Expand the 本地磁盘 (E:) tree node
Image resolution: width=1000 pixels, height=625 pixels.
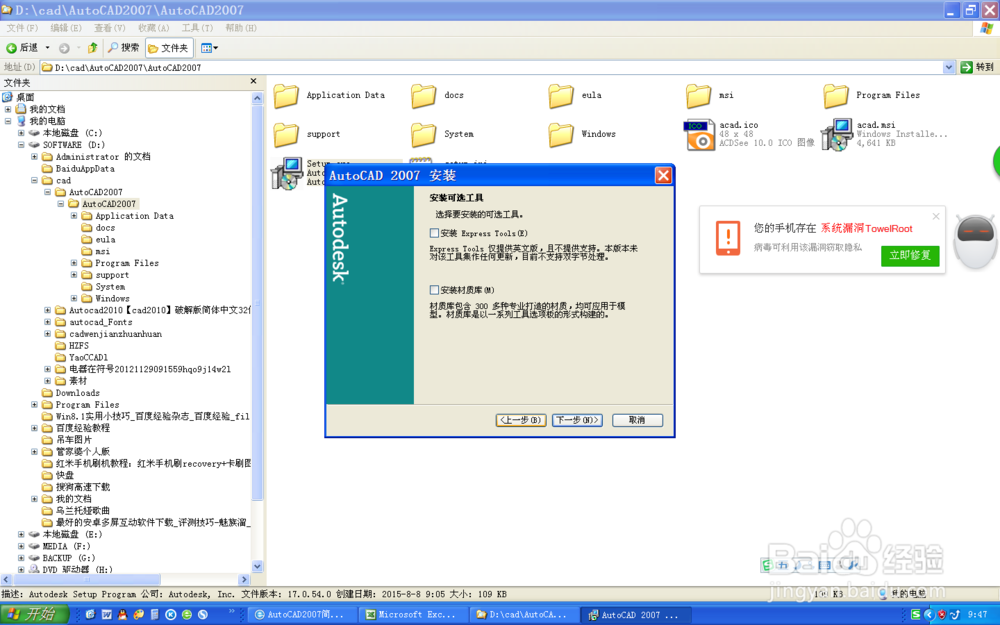pyautogui.click(x=21, y=534)
